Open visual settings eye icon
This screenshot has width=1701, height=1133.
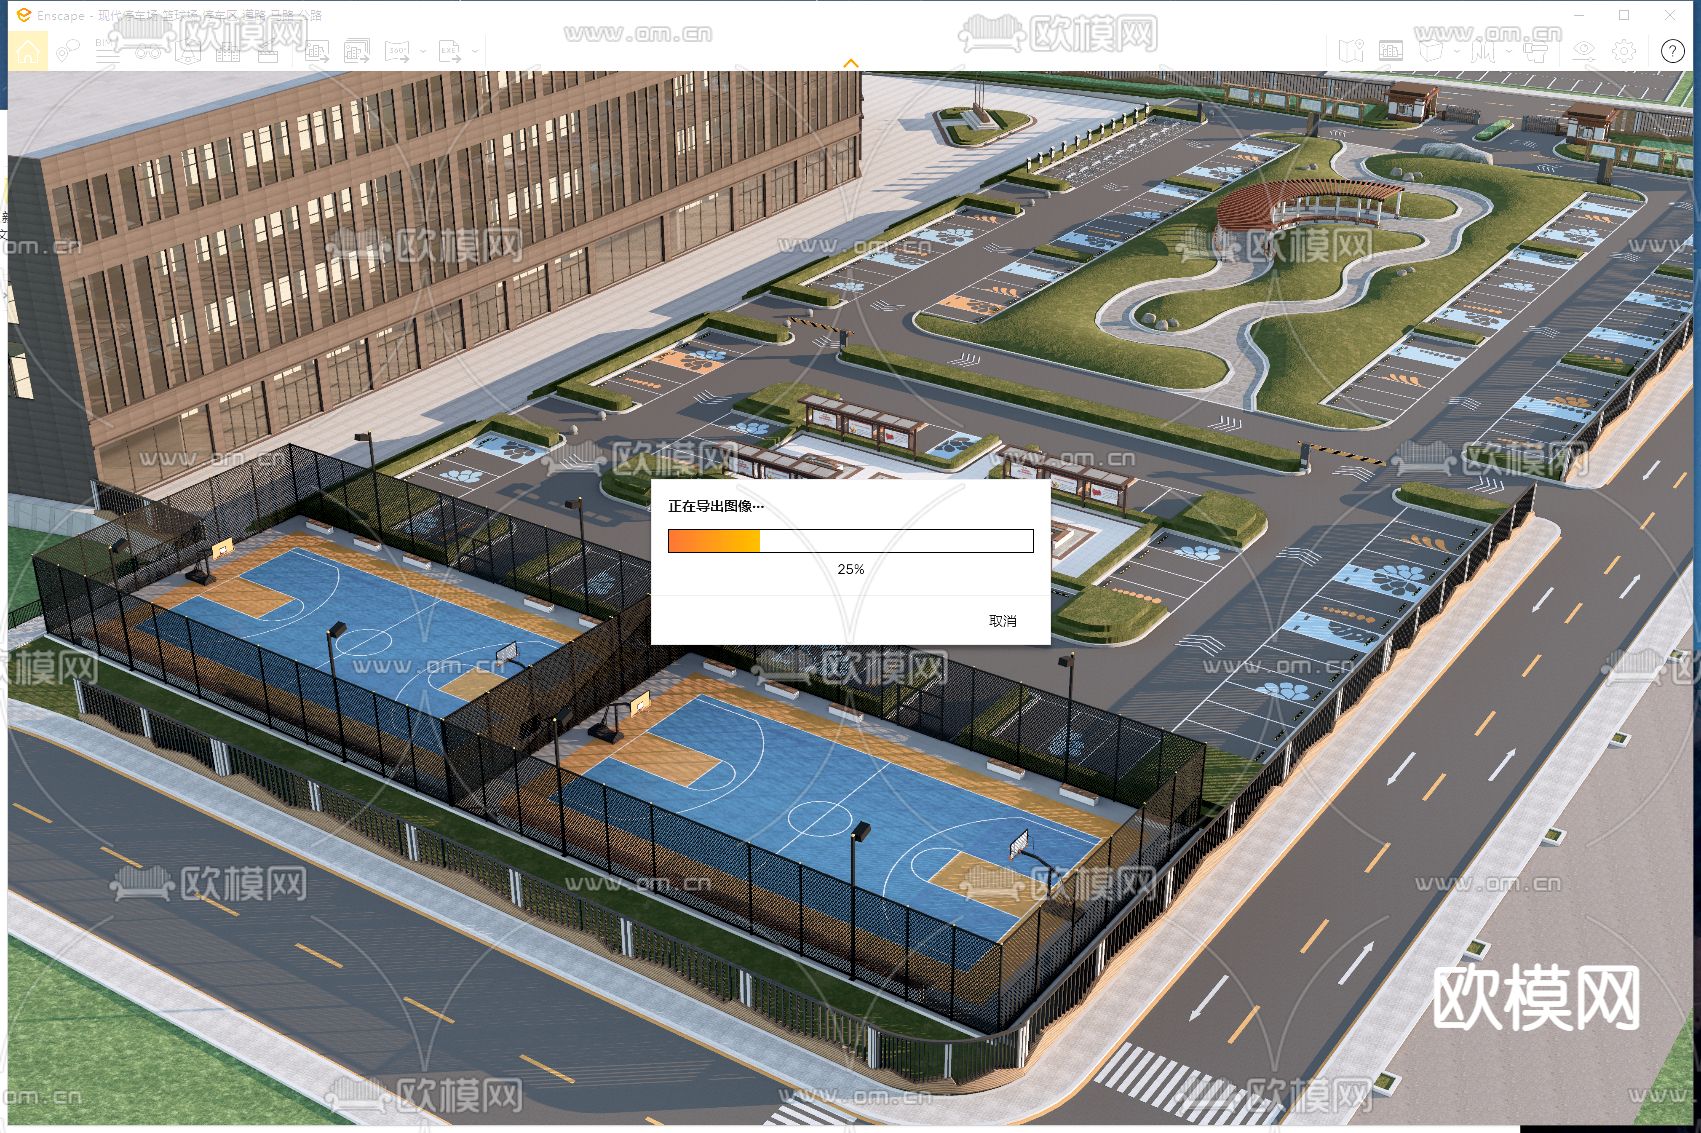[x=1584, y=51]
